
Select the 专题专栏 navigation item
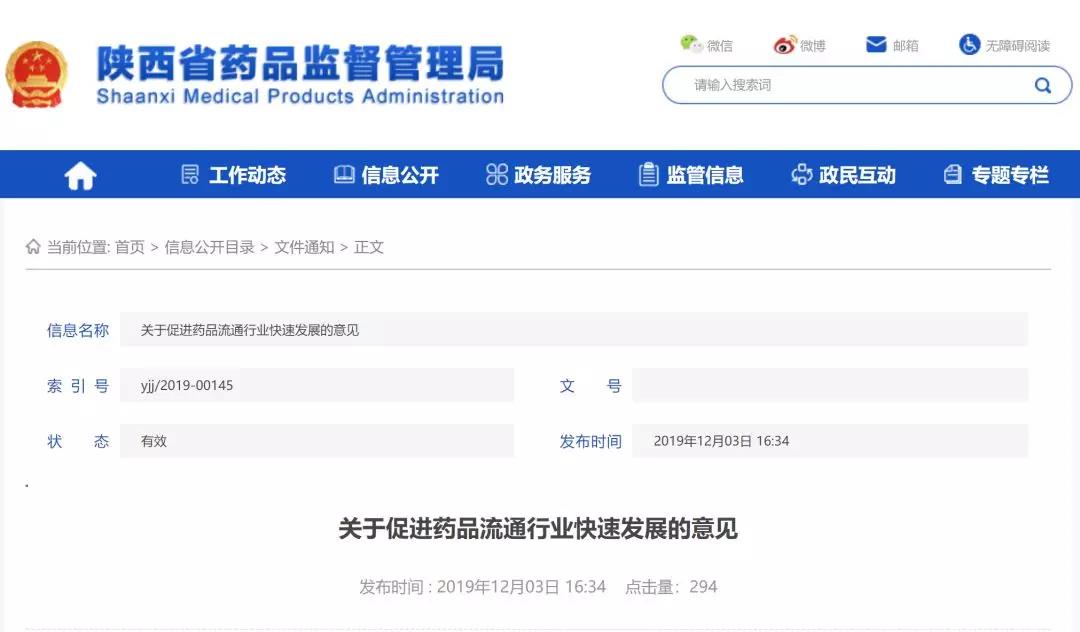[x=996, y=175]
